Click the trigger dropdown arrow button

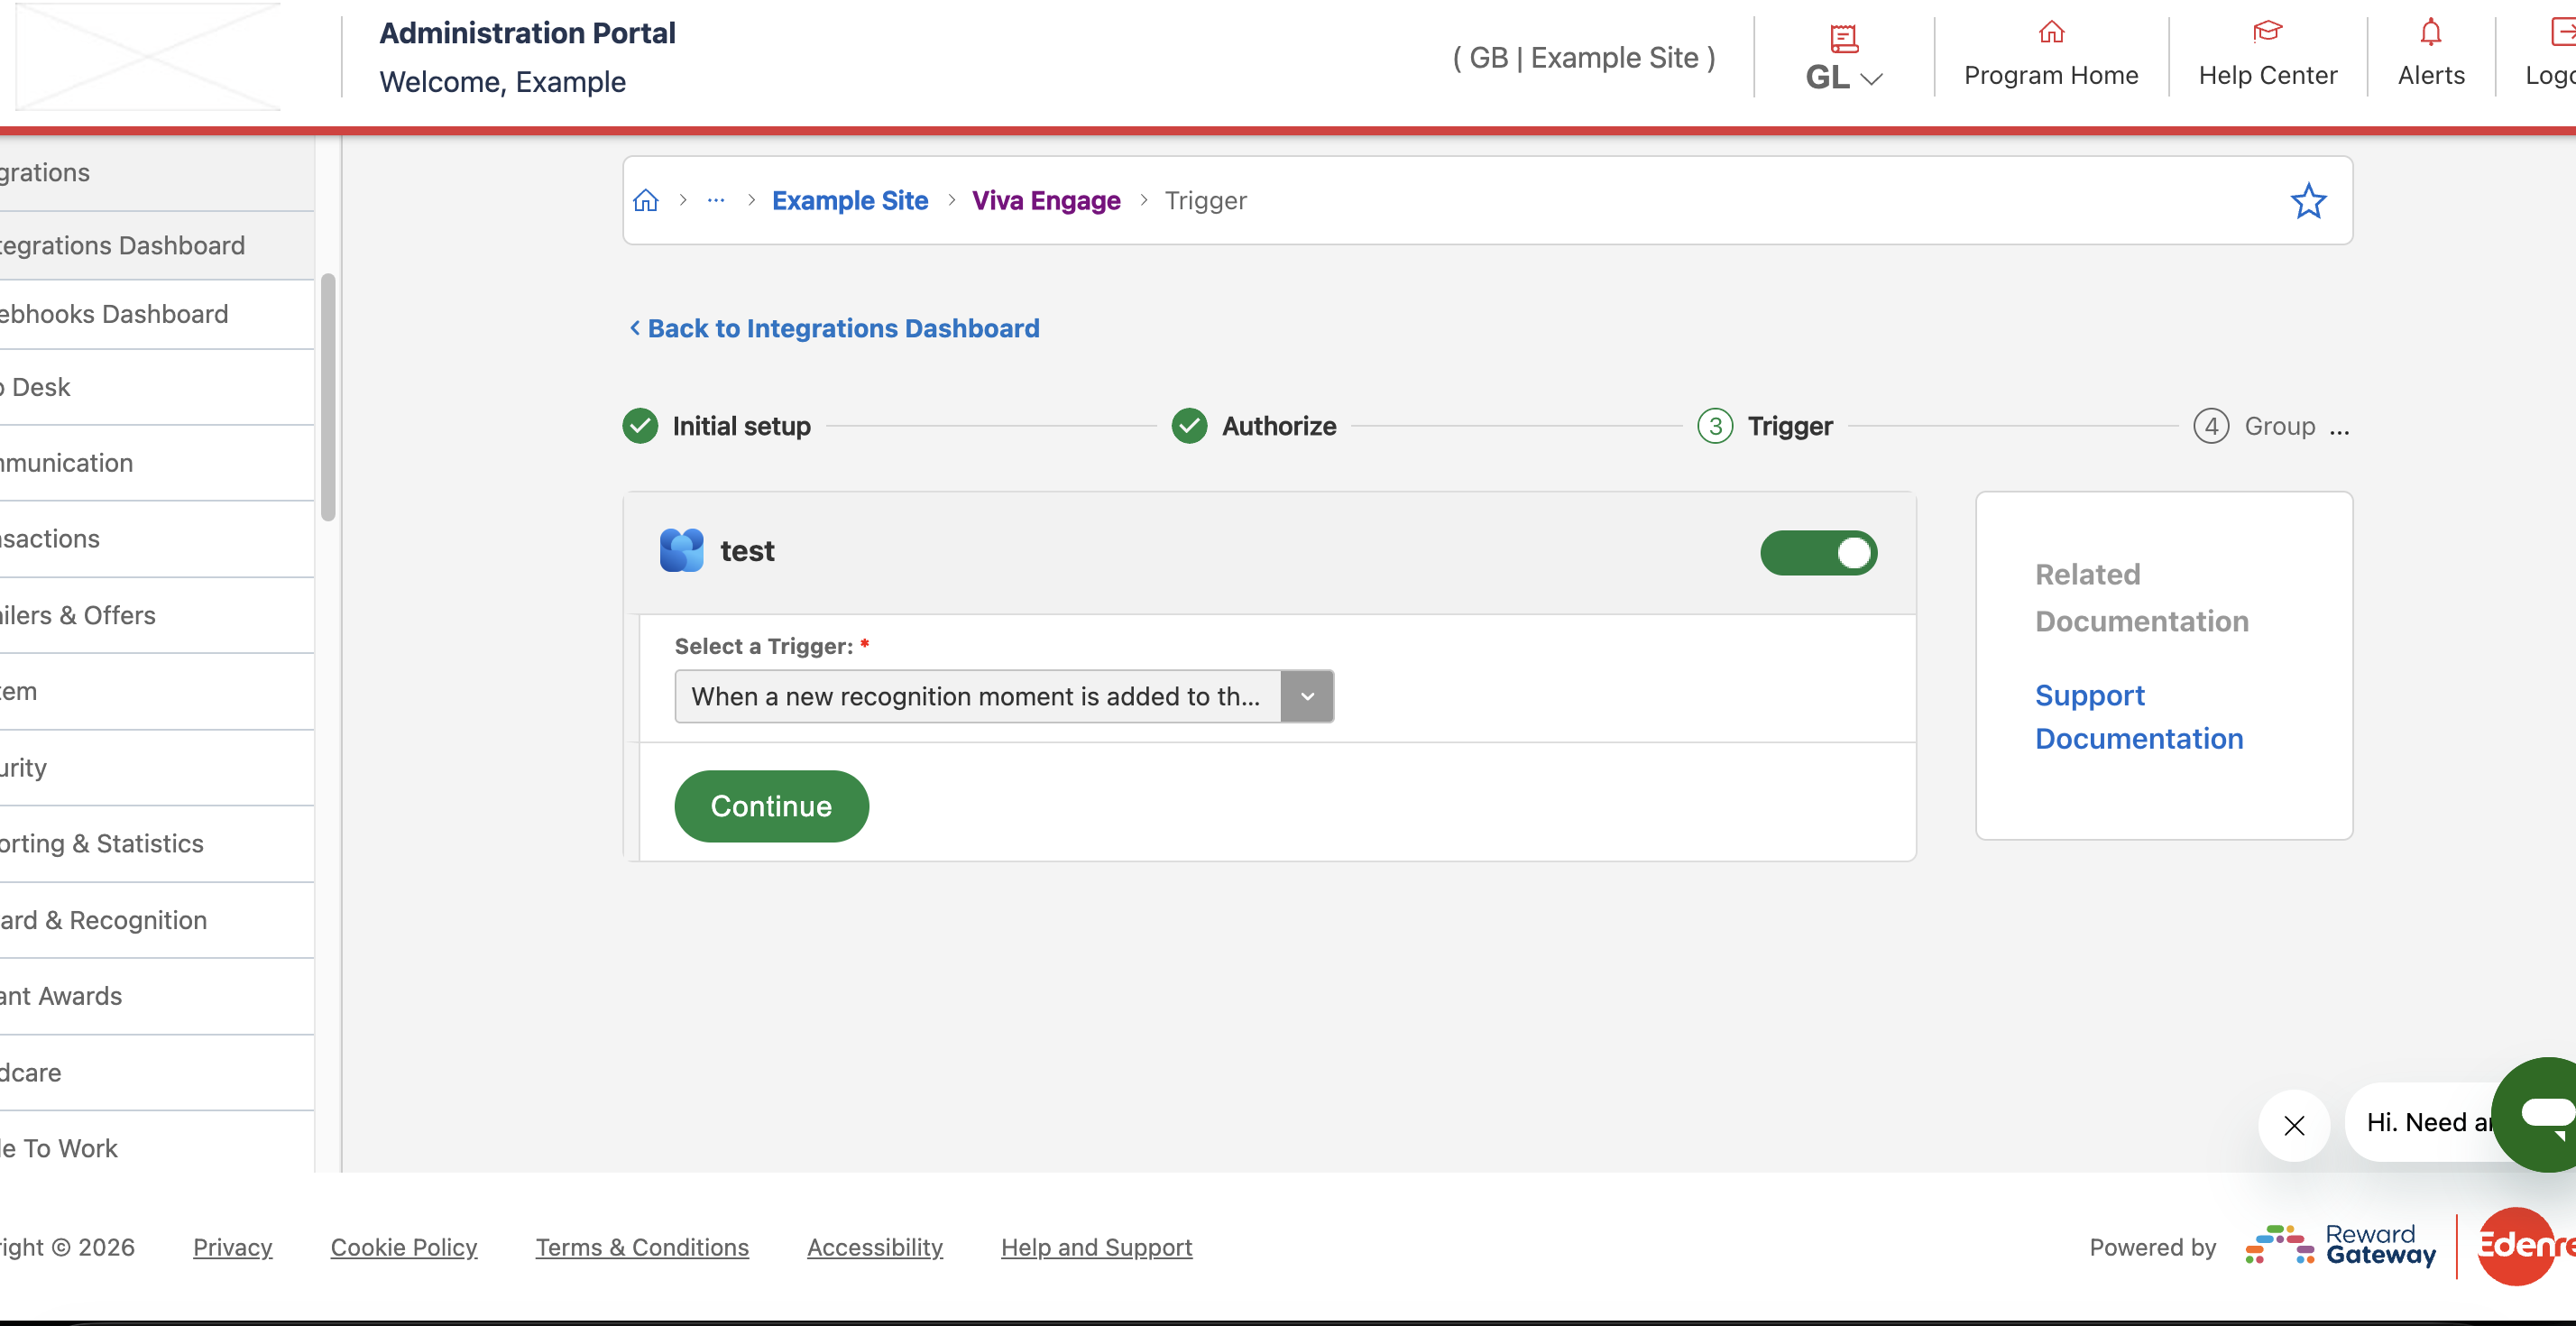pyautogui.click(x=1307, y=696)
